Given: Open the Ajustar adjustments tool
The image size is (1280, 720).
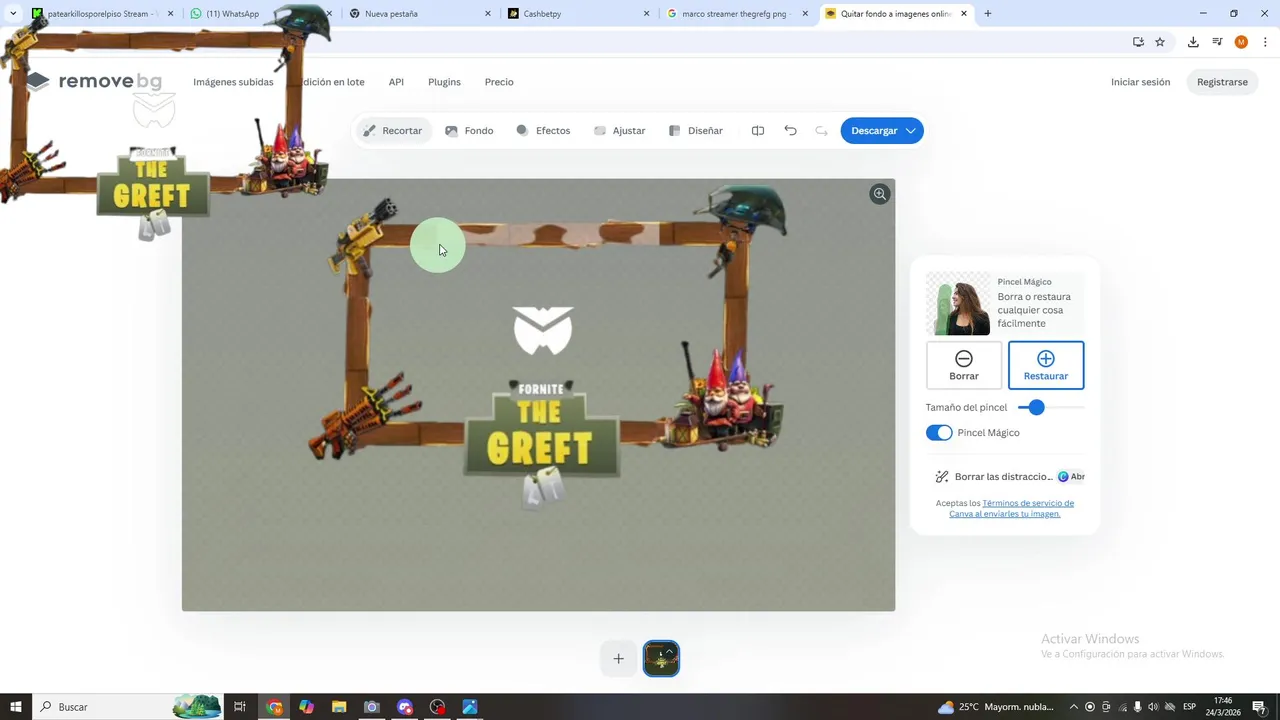Looking at the screenshot, I should 619,131.
